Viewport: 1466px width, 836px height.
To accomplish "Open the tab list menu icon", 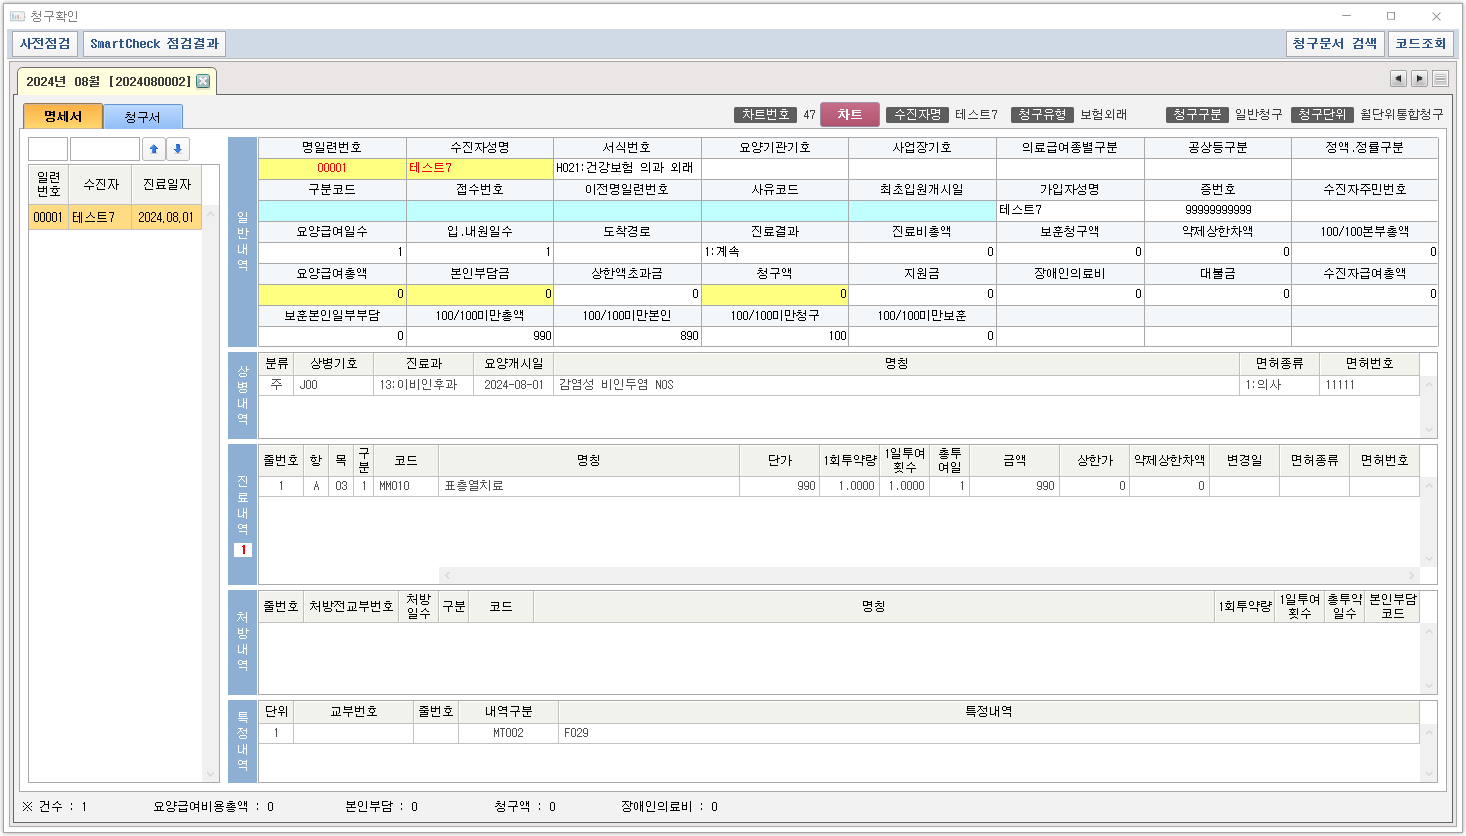I will tap(1440, 79).
